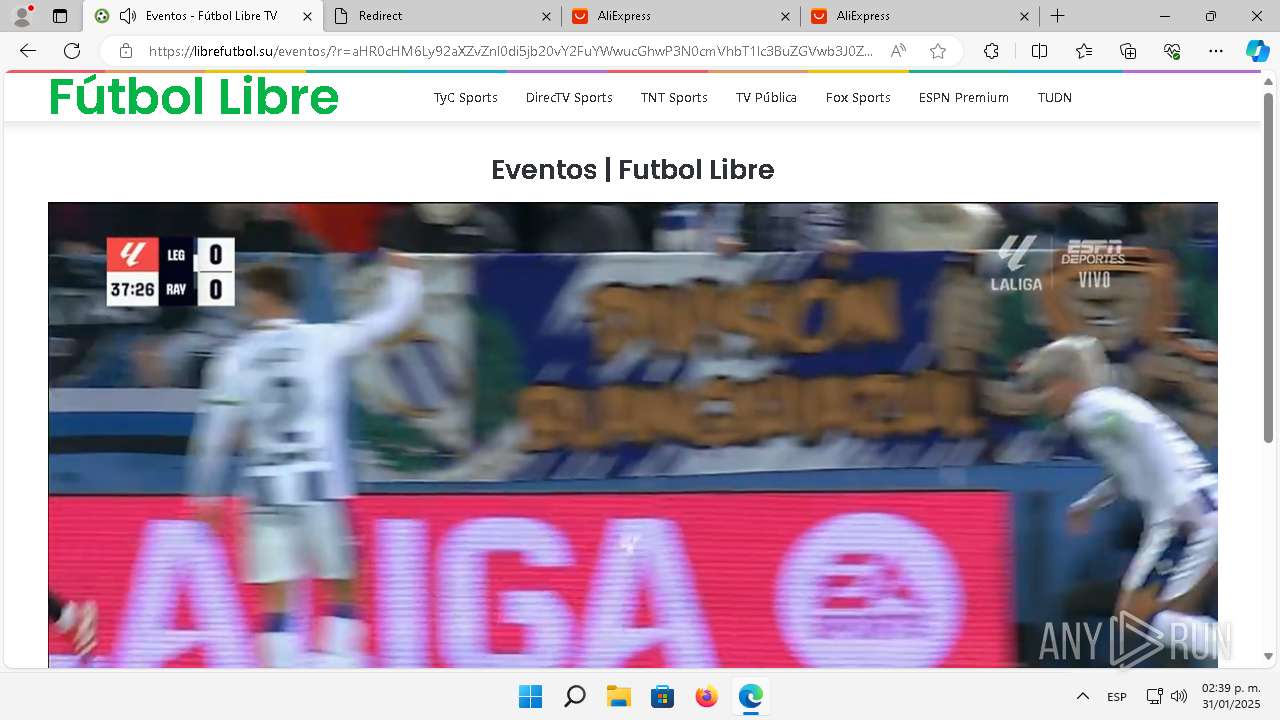Close the Eventos - Fútbol Libre TV tab
This screenshot has width=1280, height=720.
[x=306, y=16]
